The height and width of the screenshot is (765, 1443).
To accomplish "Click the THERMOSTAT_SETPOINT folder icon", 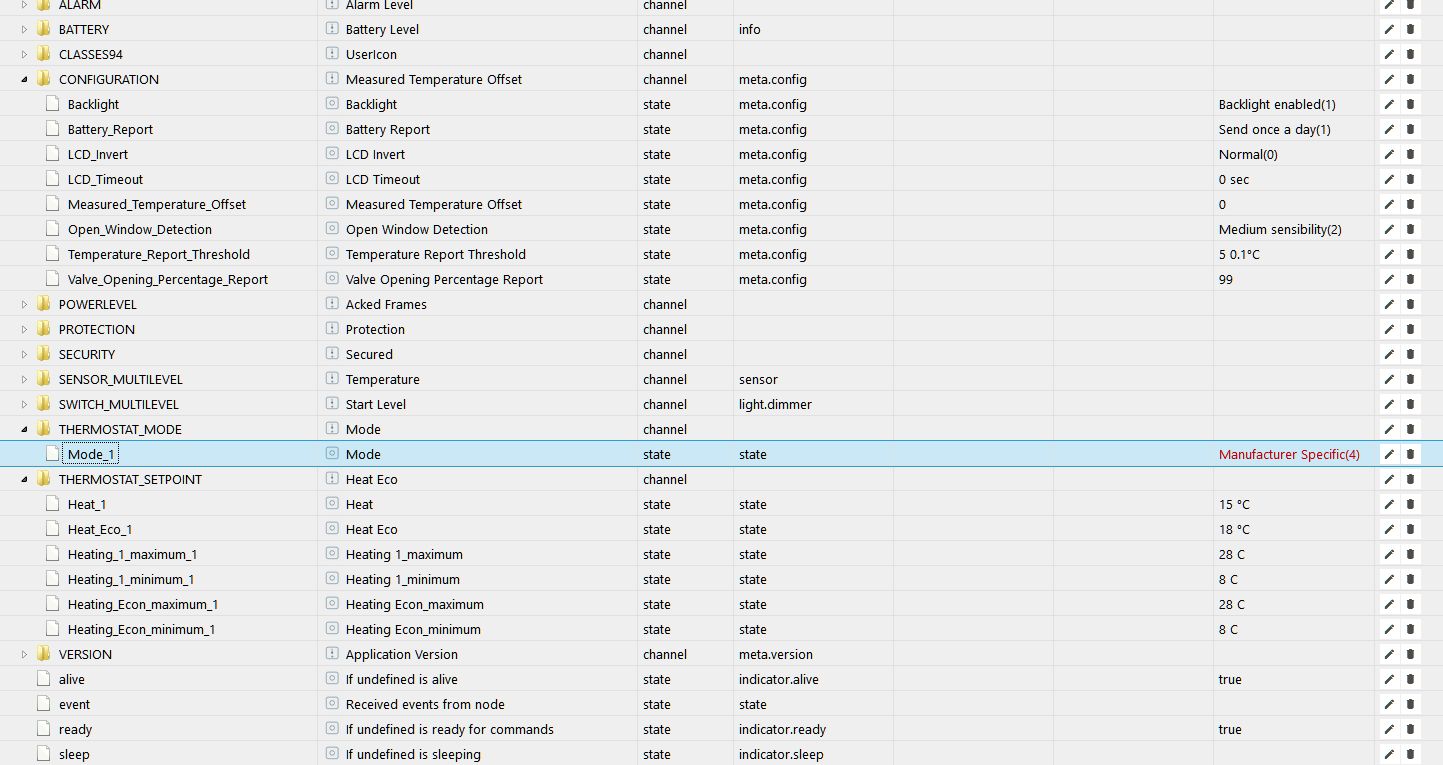I will (43, 479).
